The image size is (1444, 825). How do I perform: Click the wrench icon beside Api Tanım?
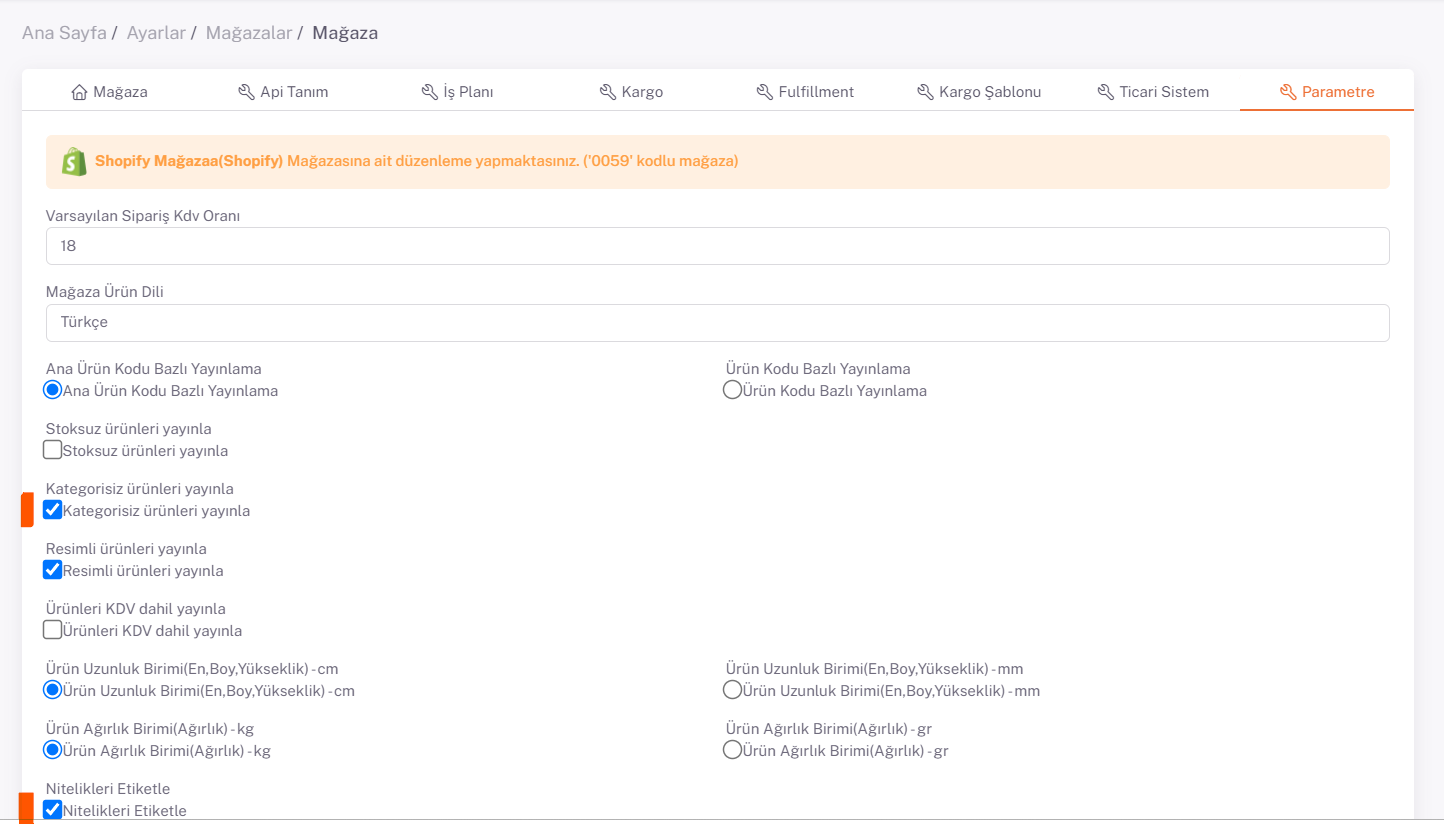click(x=246, y=92)
